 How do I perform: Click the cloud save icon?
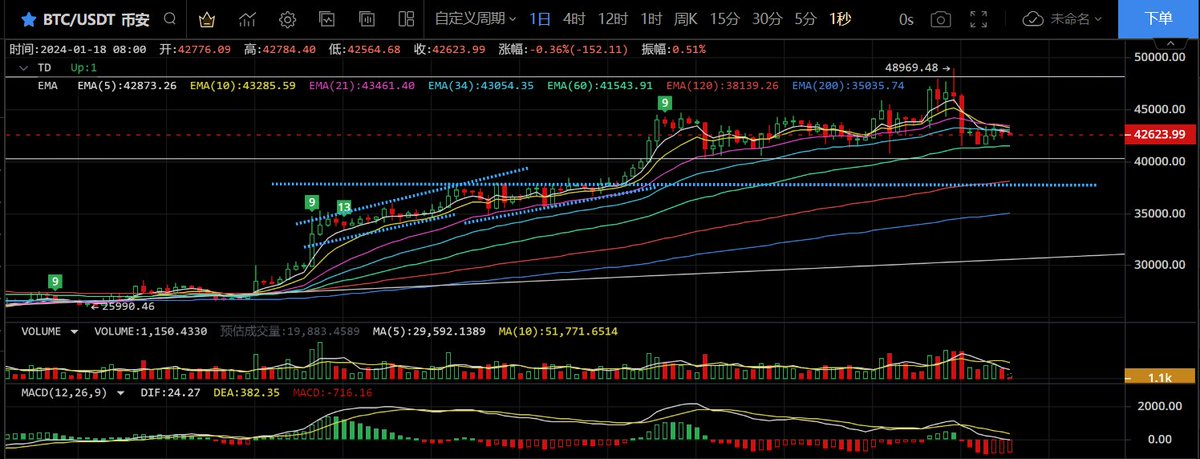[1032, 19]
